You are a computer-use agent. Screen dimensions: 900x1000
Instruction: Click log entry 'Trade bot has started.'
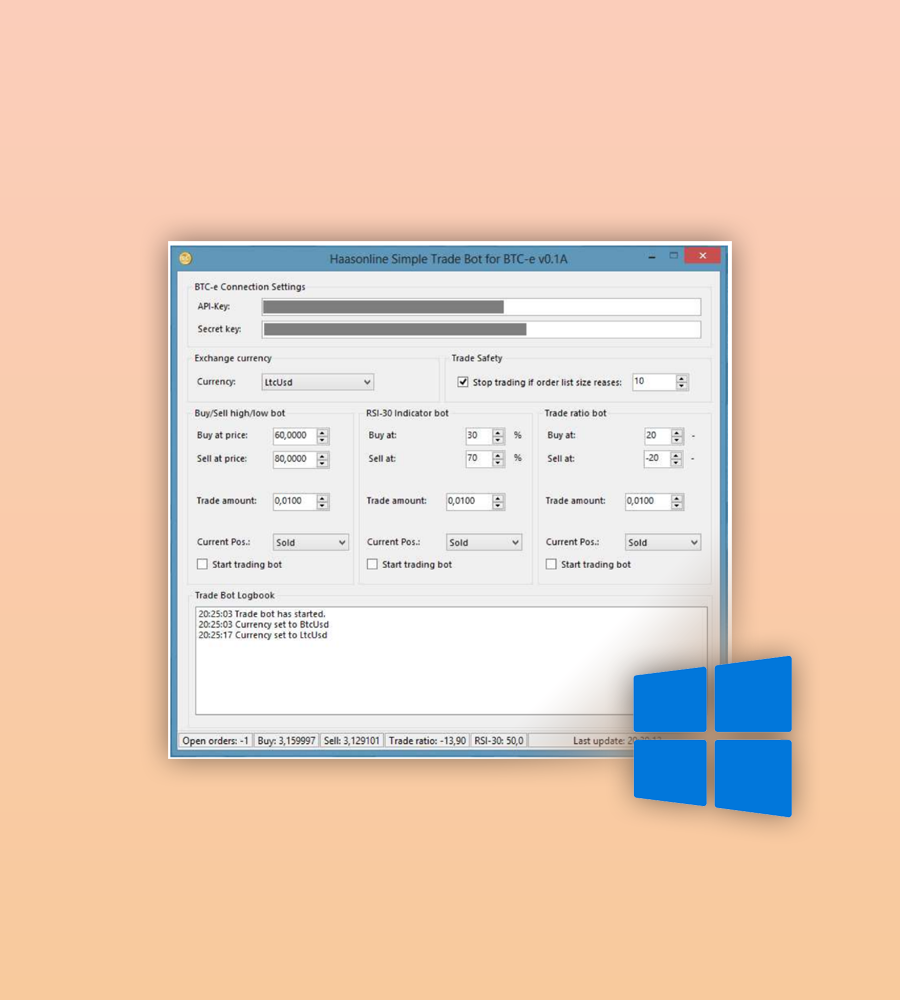pos(262,614)
